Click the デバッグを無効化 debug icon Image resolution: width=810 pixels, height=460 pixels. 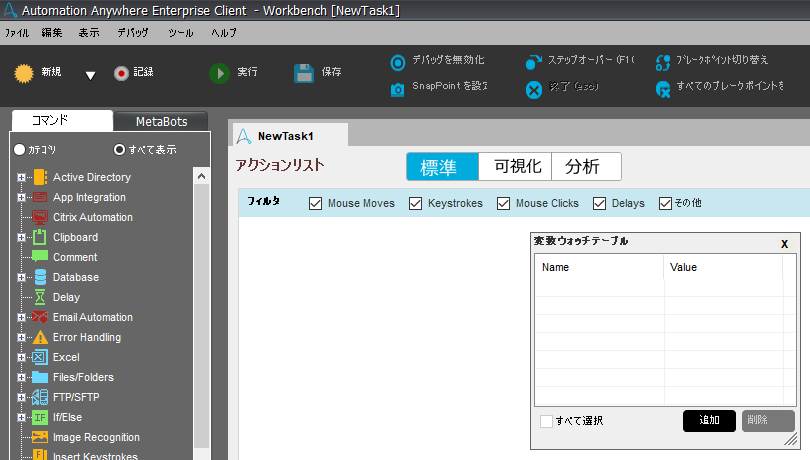398,63
